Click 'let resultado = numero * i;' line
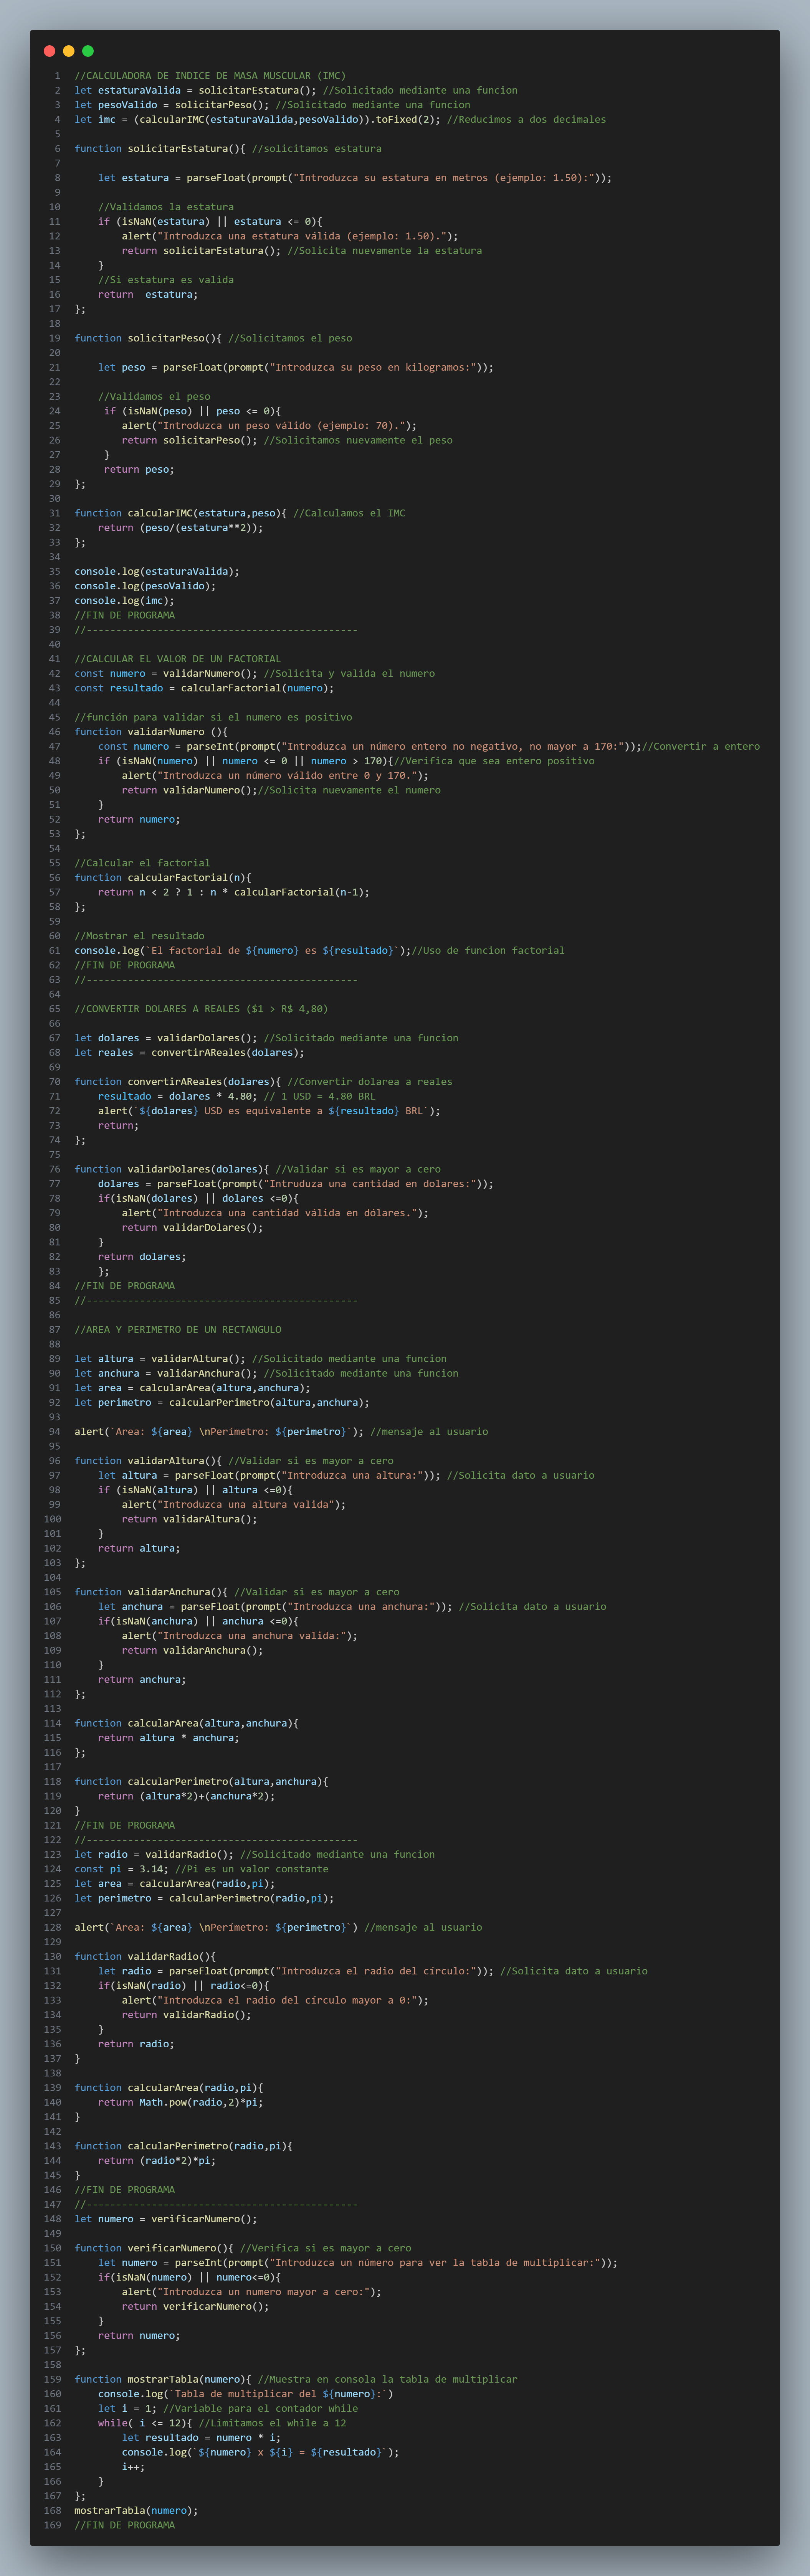 201,2437
